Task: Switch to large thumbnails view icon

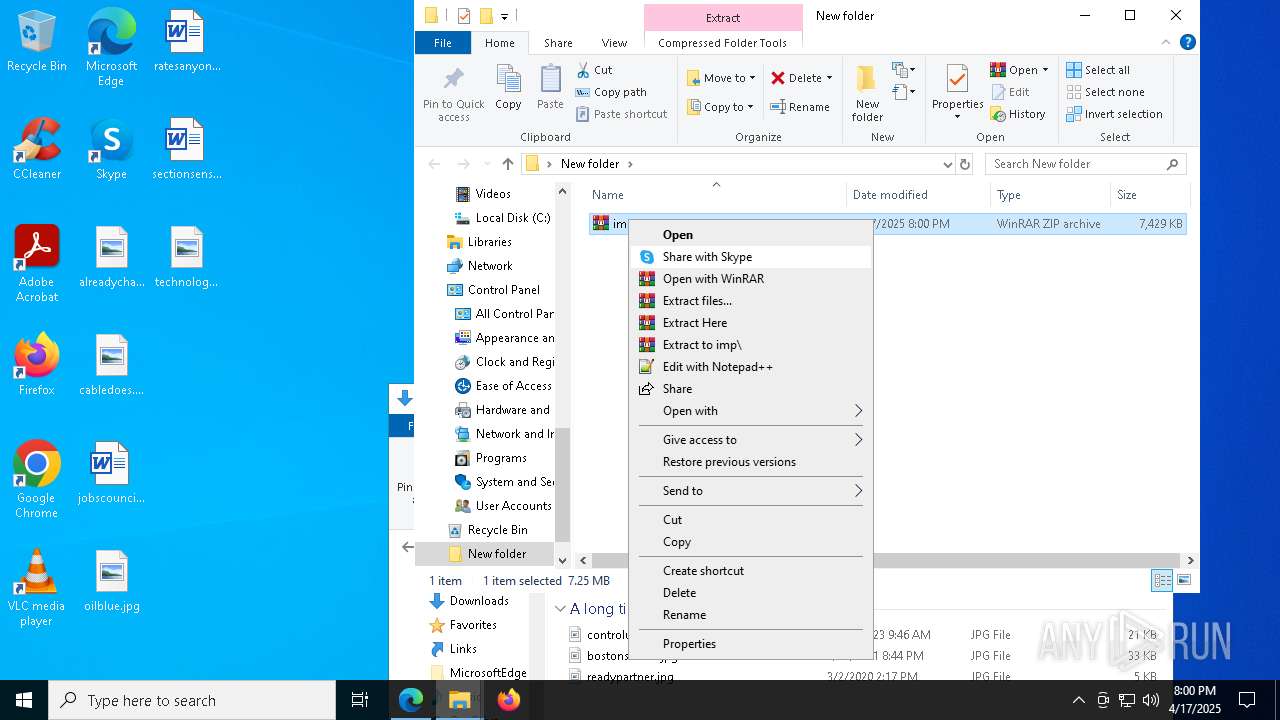Action: click(1184, 580)
